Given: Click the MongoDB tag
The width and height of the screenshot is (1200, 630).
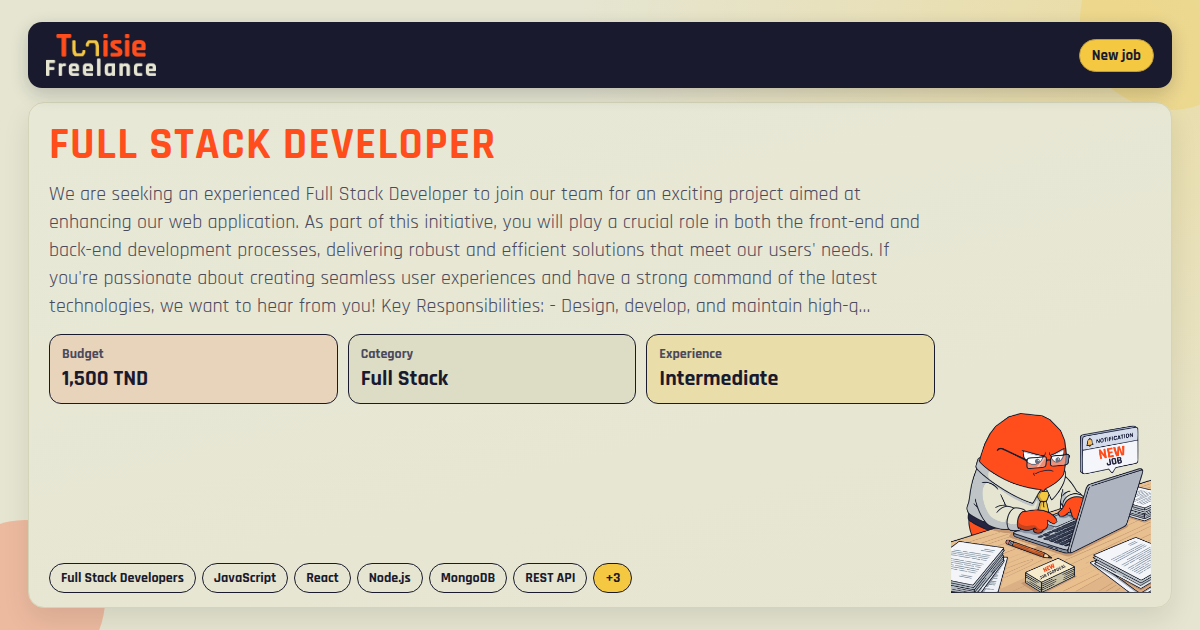Looking at the screenshot, I should coord(468,578).
